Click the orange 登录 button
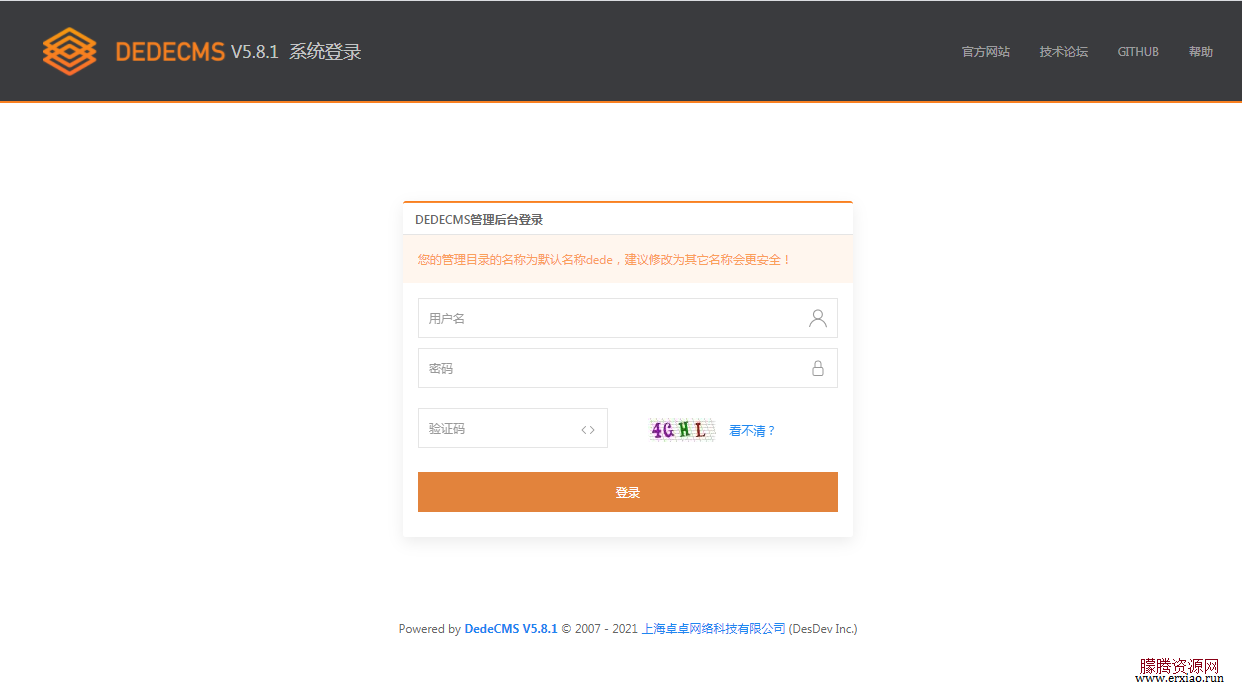The image size is (1242, 695). 628,492
